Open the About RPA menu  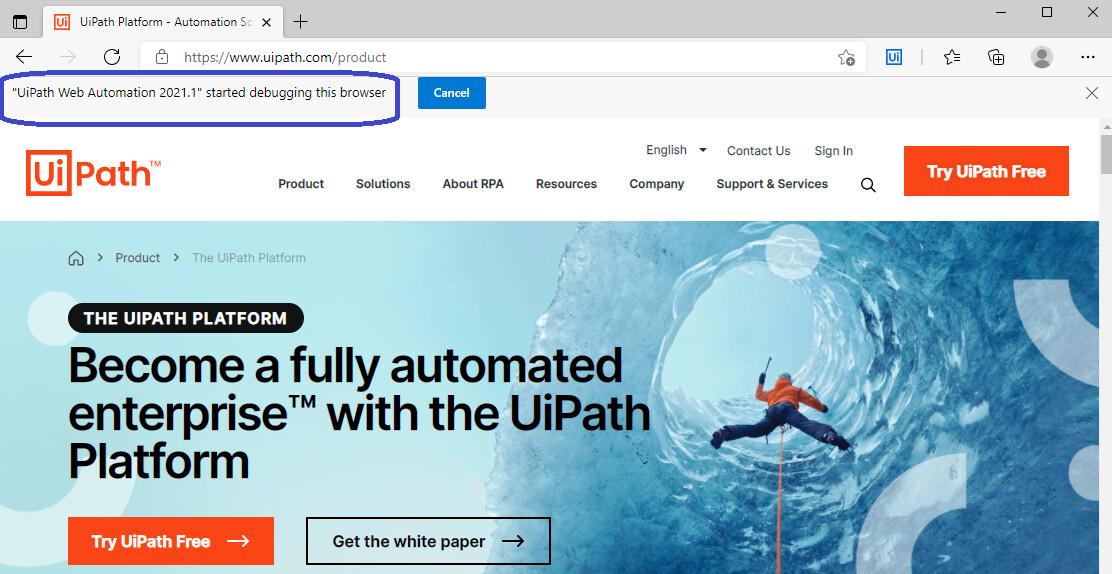pos(473,184)
